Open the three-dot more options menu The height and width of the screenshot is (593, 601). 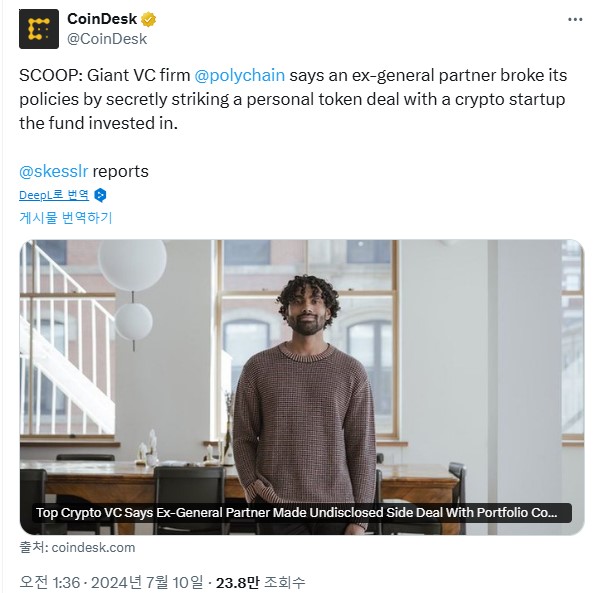(x=575, y=19)
